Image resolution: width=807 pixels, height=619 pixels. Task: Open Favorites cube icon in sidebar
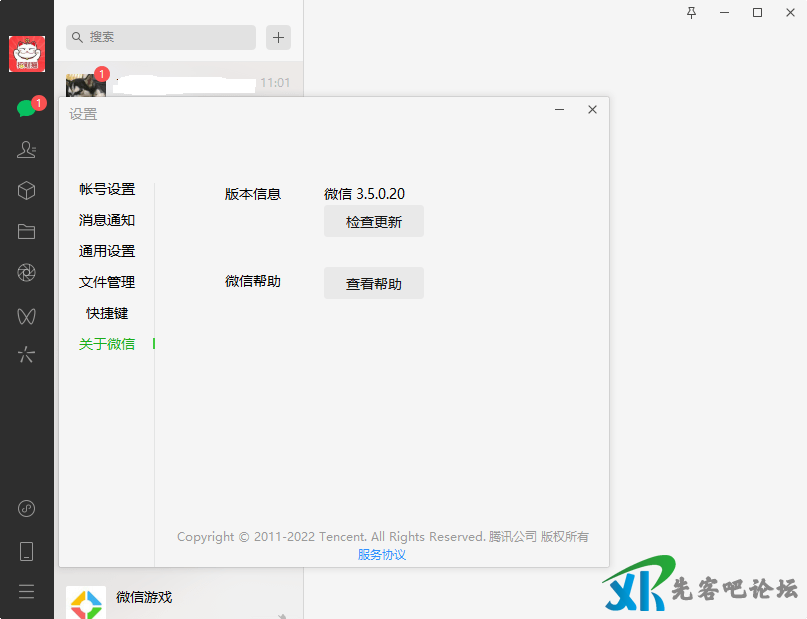[27, 191]
